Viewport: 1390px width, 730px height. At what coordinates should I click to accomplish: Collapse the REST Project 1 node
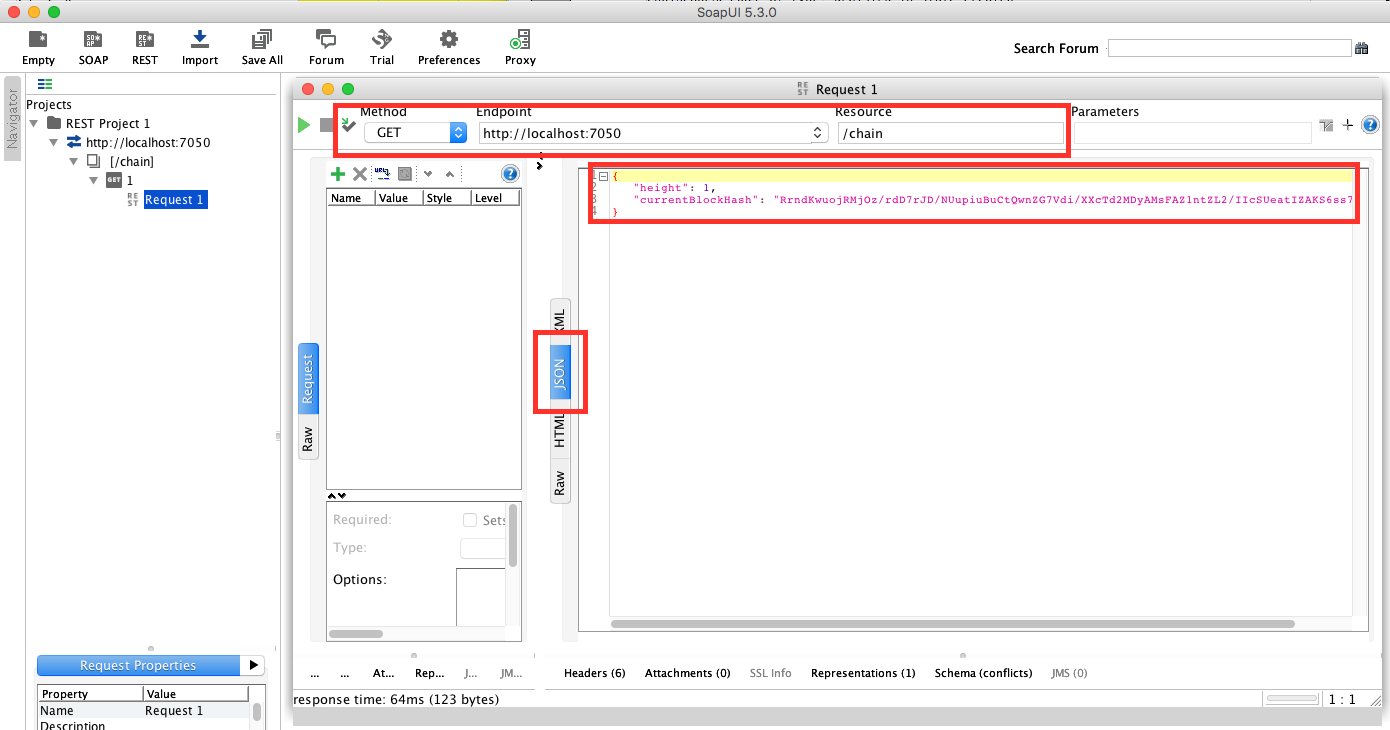tap(35, 123)
